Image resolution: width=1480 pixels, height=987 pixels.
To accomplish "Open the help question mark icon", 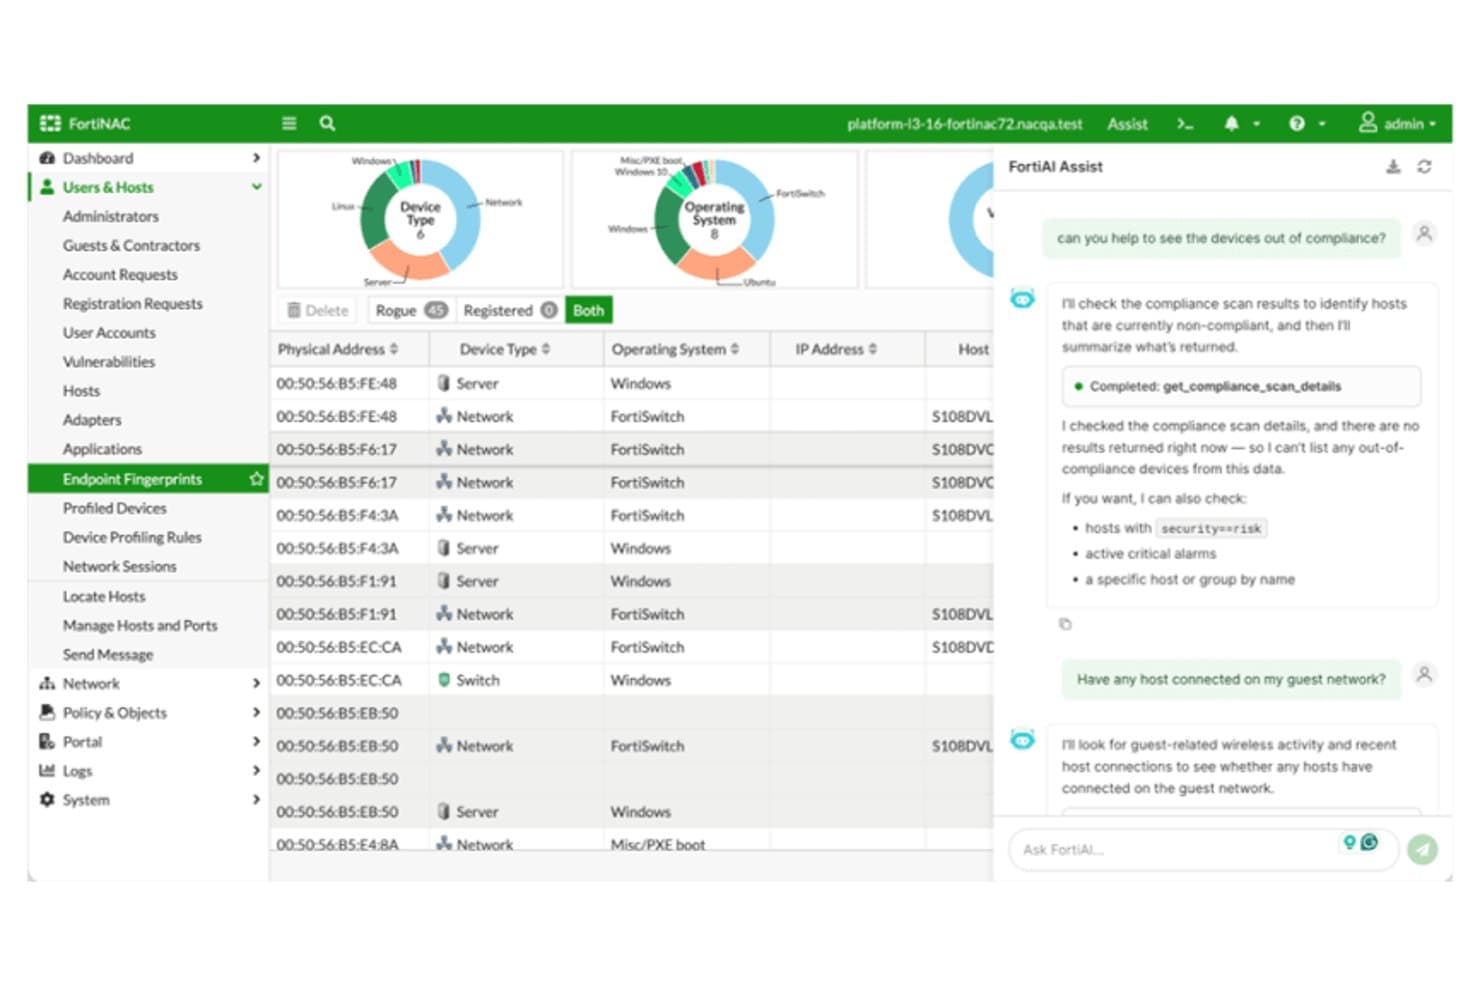I will pyautogui.click(x=1297, y=124).
